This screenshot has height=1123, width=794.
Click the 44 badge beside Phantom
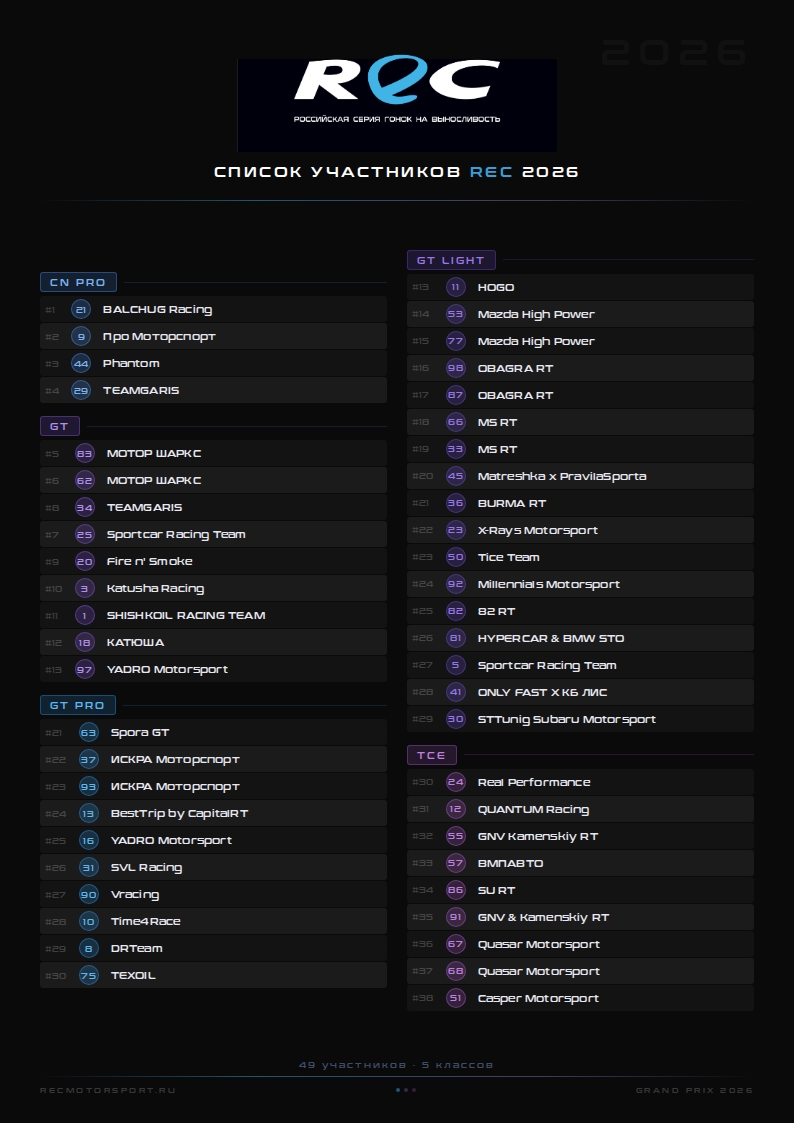pyautogui.click(x=81, y=364)
